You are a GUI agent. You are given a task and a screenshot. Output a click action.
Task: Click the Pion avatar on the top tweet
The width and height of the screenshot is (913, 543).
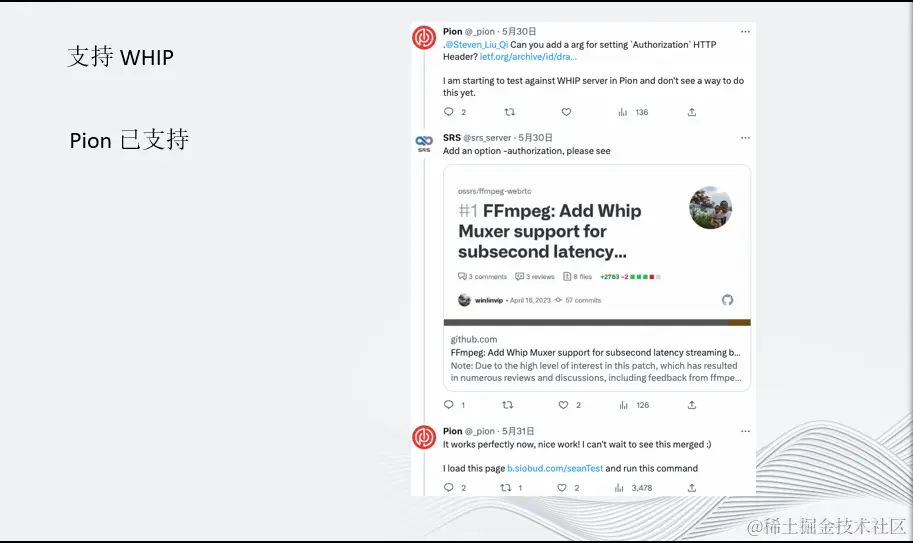coord(424,37)
